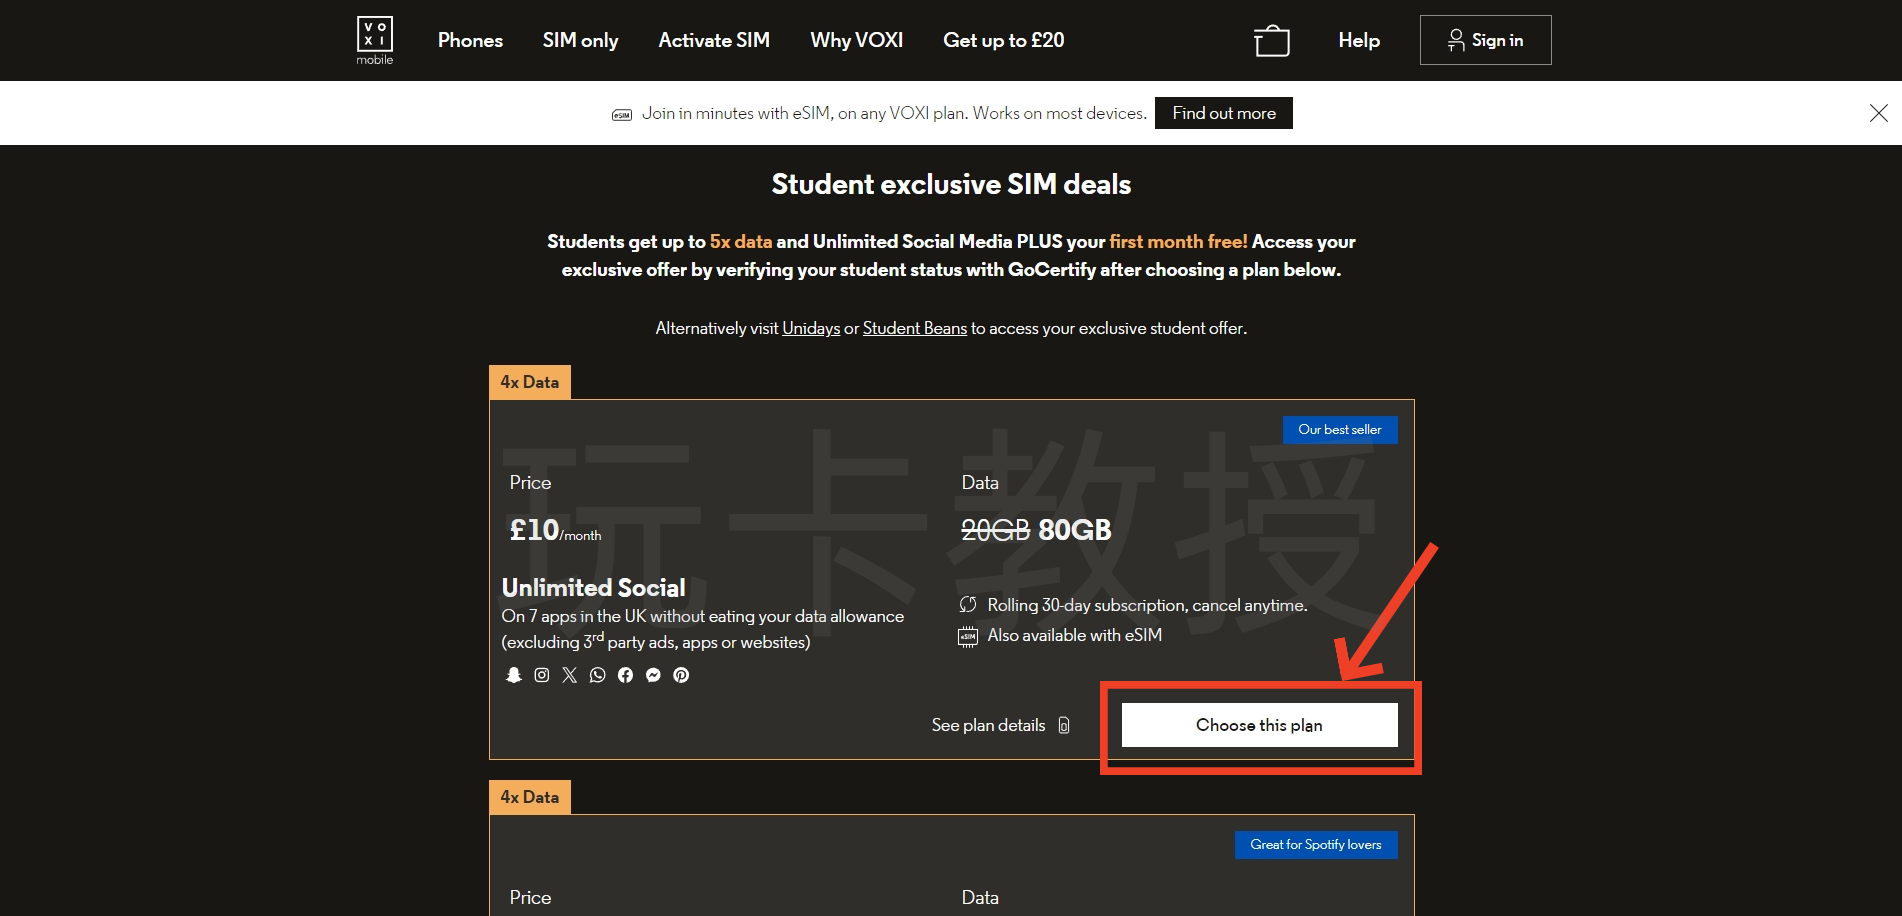Click the Pinterest icon in Unlimited Social
The height and width of the screenshot is (916, 1902).
coord(681,675)
